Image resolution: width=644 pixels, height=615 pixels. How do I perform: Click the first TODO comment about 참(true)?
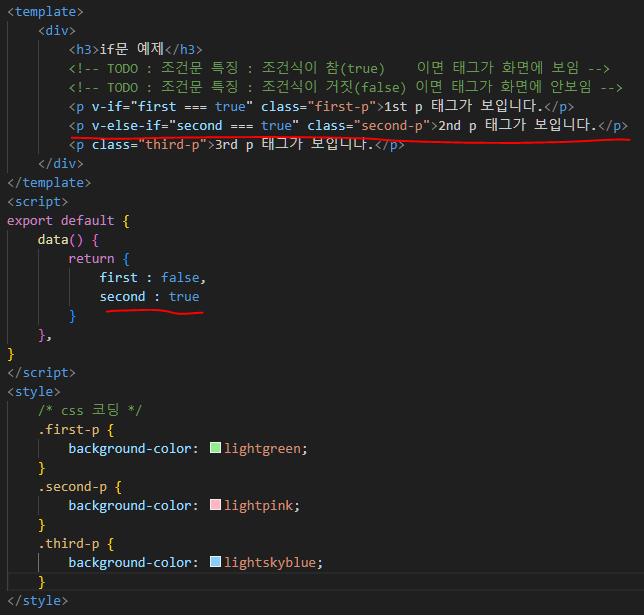click(x=339, y=68)
